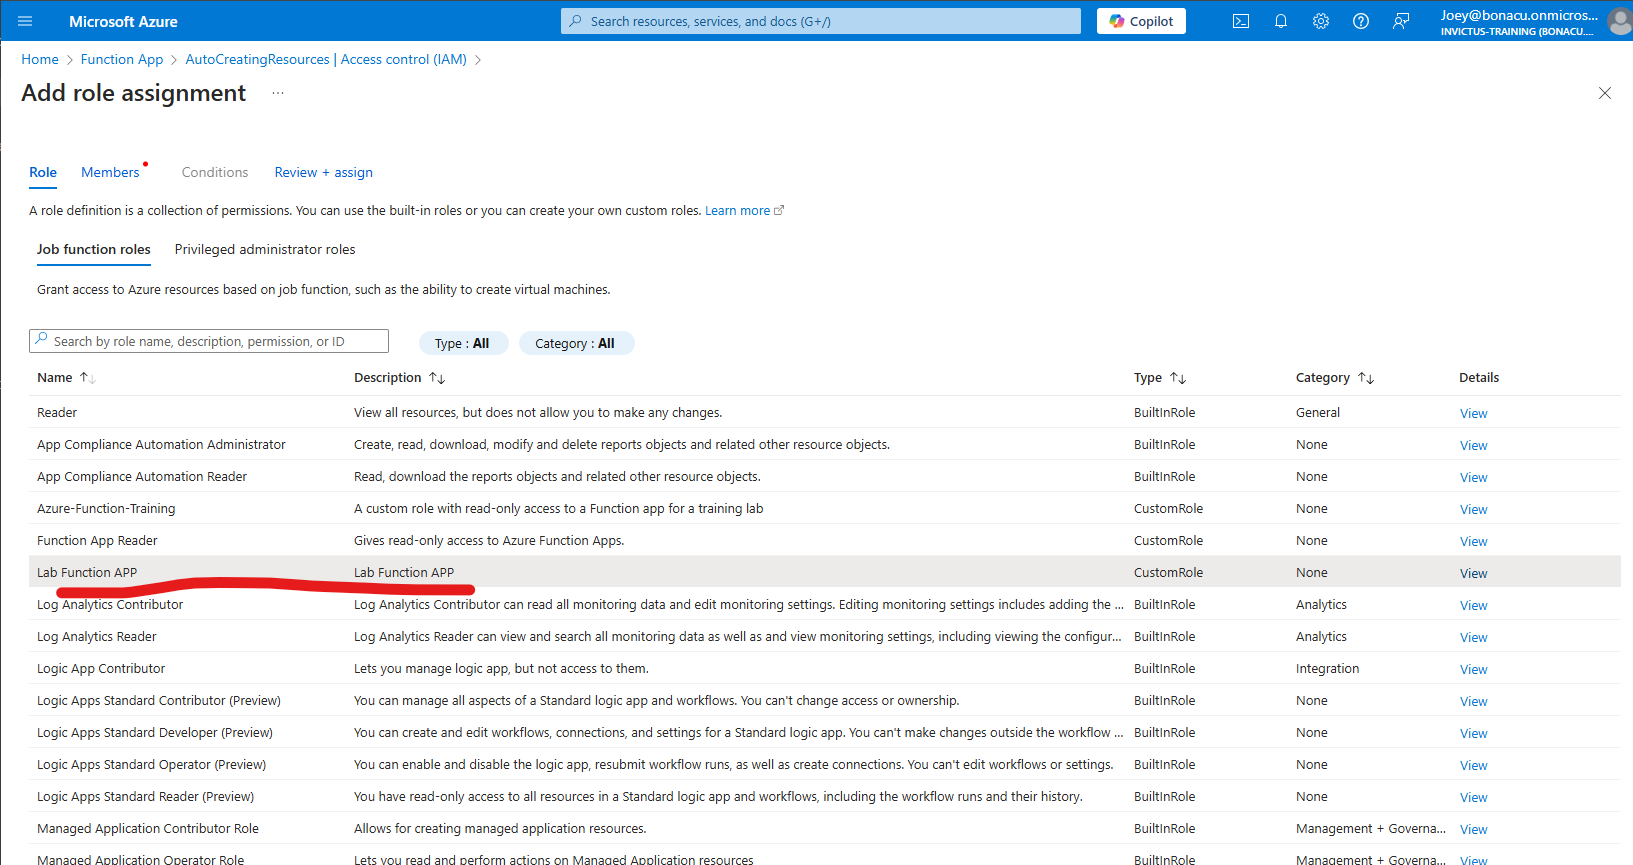
Task: Open portal settings gear
Action: point(1321,21)
